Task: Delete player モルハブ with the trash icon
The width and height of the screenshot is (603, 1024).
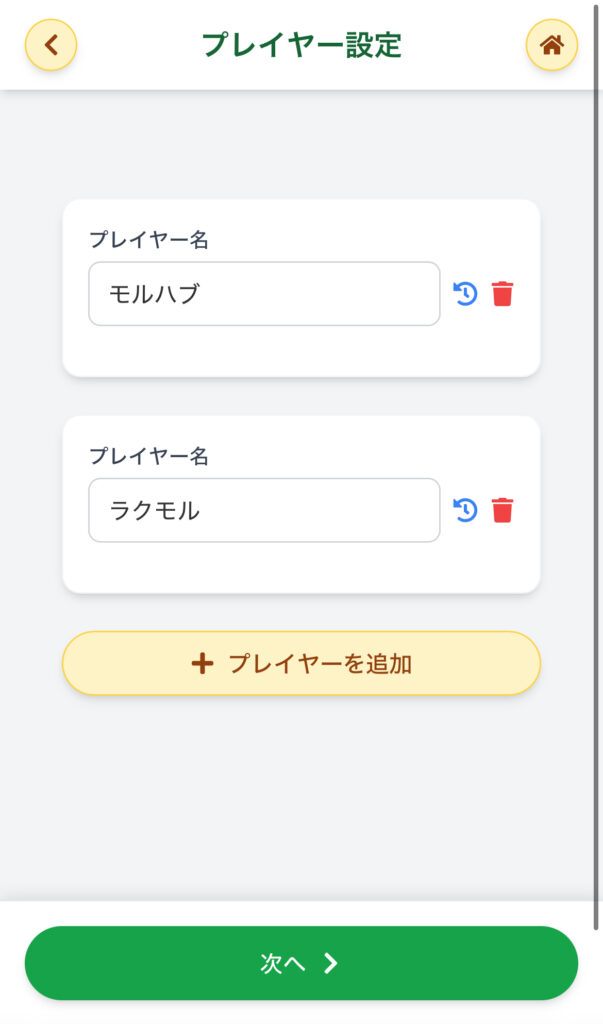Action: point(502,294)
